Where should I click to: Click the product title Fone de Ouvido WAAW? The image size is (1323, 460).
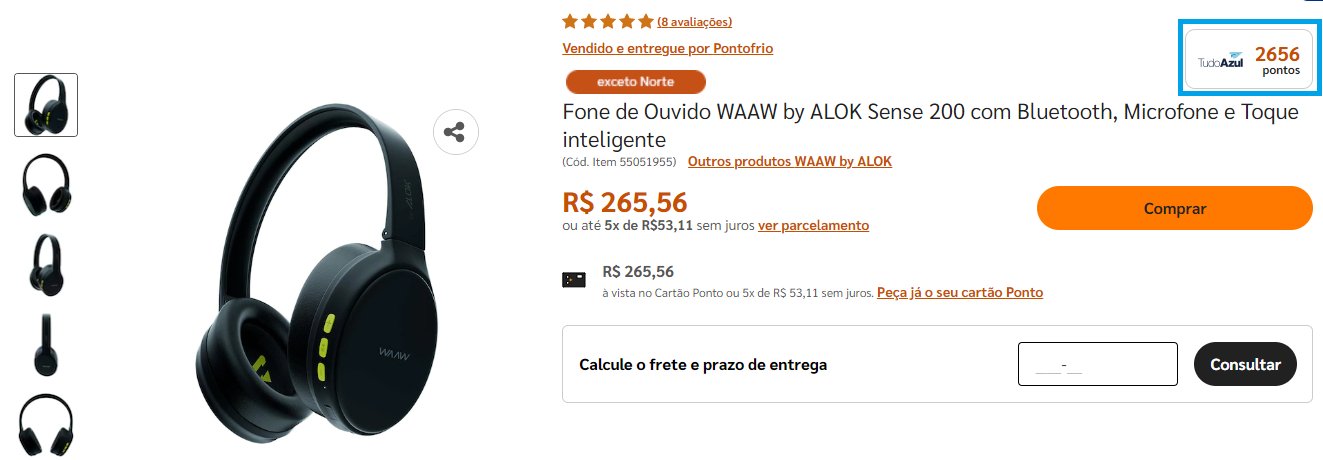930,125
